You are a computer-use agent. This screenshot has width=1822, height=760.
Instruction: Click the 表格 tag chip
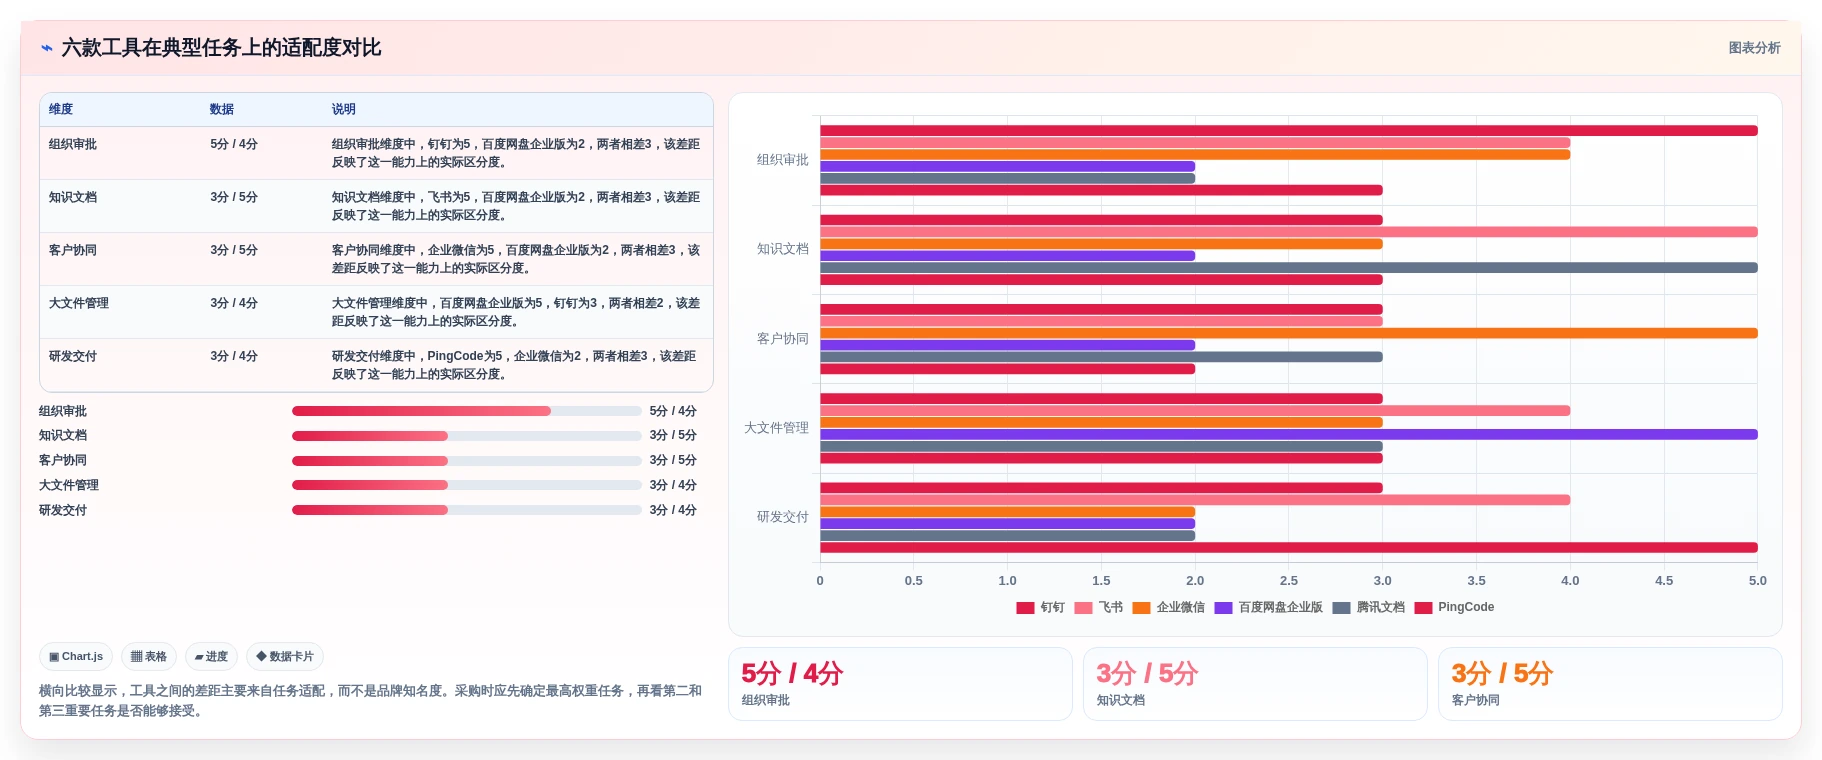[149, 657]
